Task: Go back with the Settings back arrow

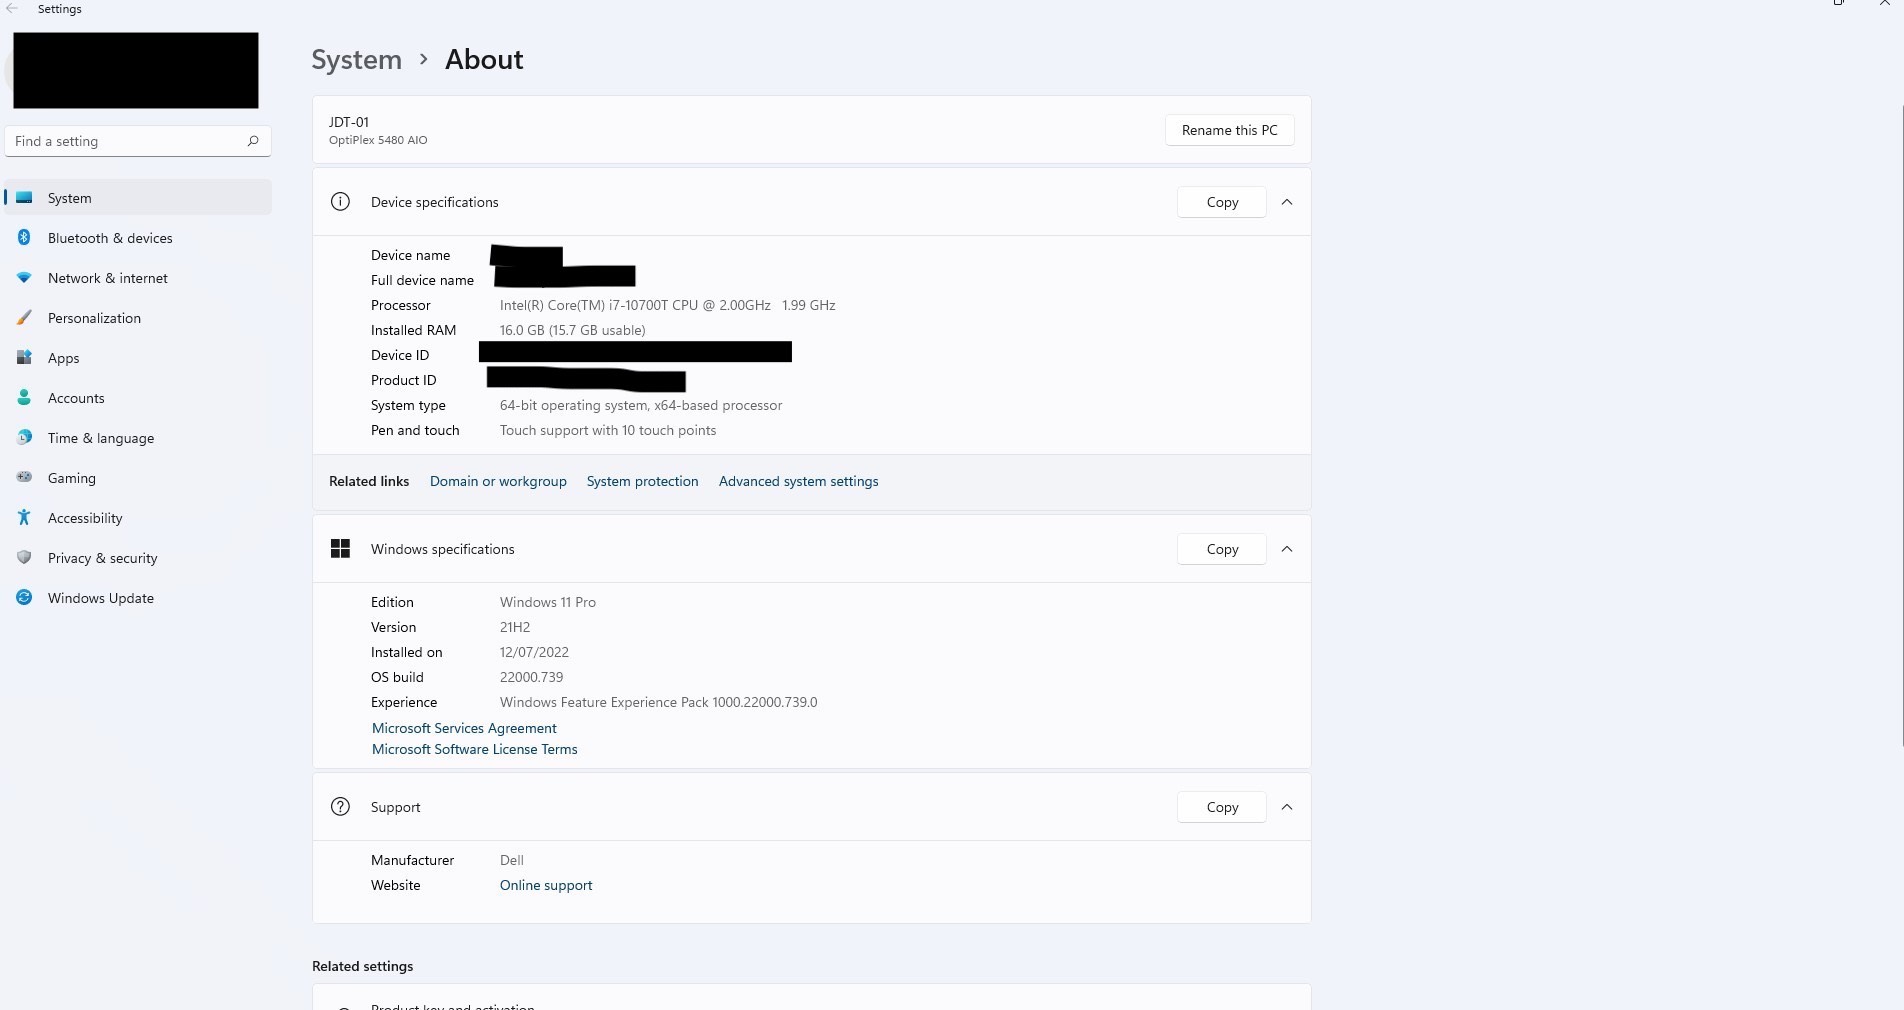Action: click(13, 9)
